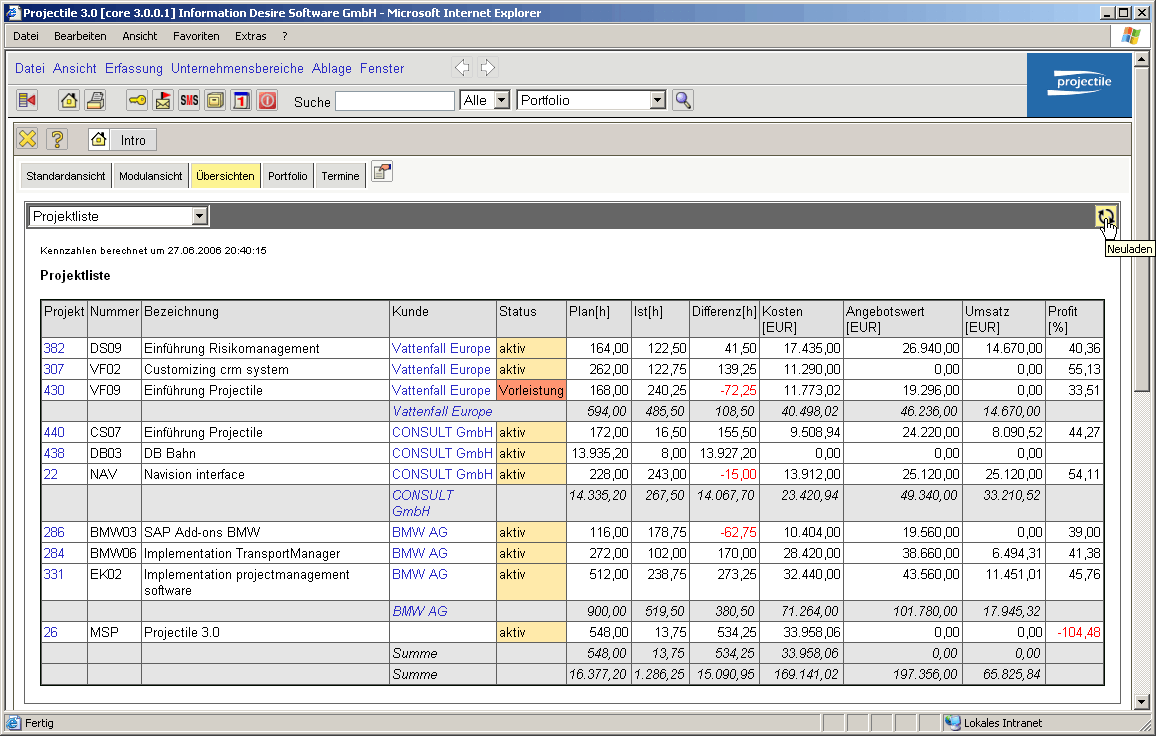Click the Neuladen reload icon
The image size is (1156, 736).
point(1105,216)
